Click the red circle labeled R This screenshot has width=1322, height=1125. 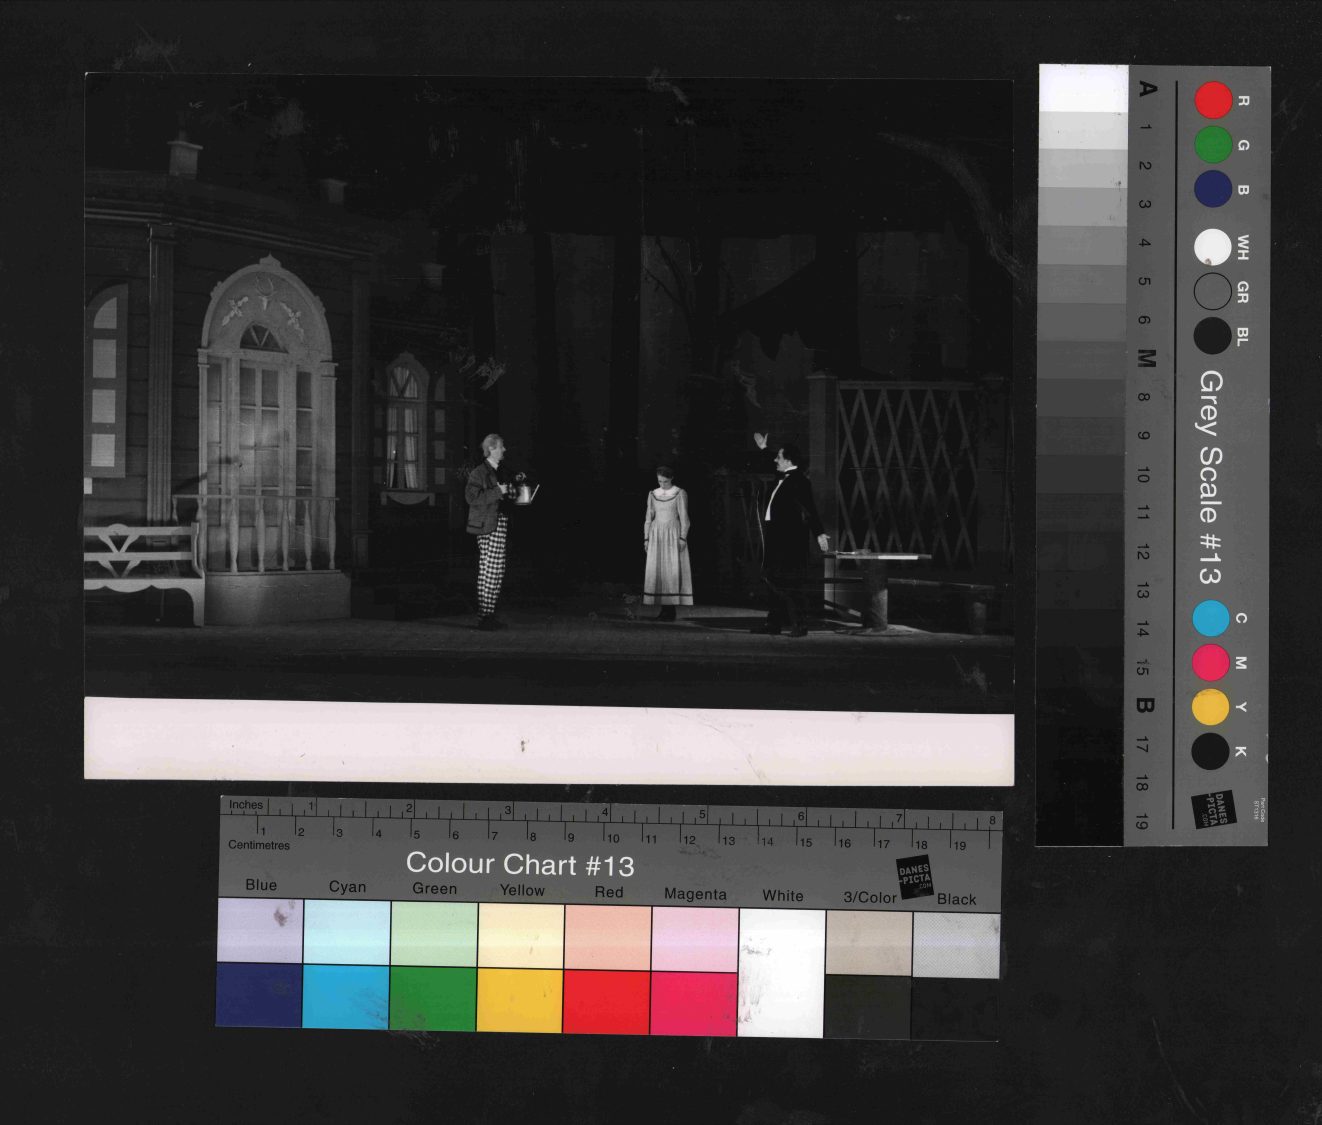(1214, 101)
